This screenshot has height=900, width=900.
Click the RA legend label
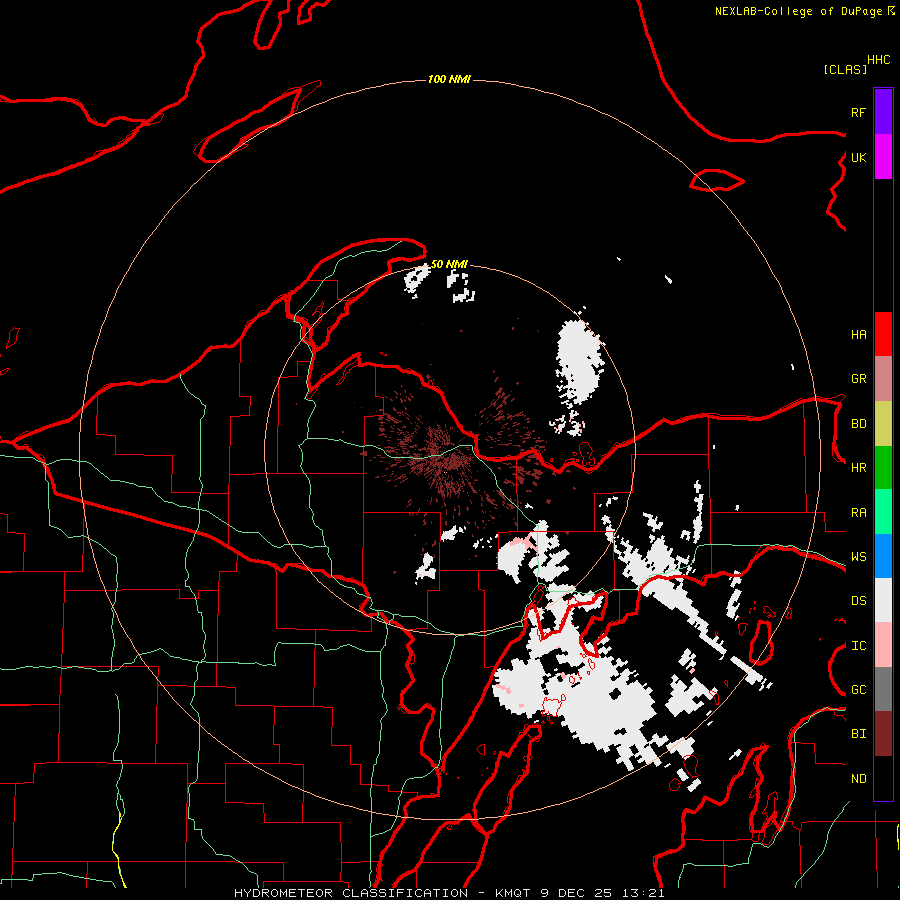[859, 513]
